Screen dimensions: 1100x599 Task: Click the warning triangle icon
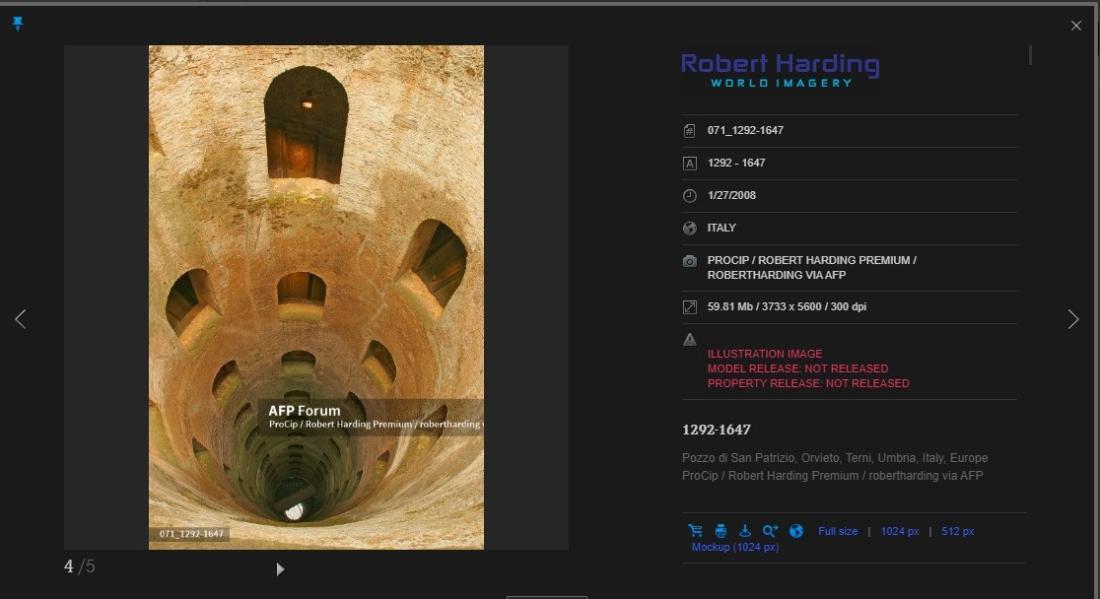[690, 339]
